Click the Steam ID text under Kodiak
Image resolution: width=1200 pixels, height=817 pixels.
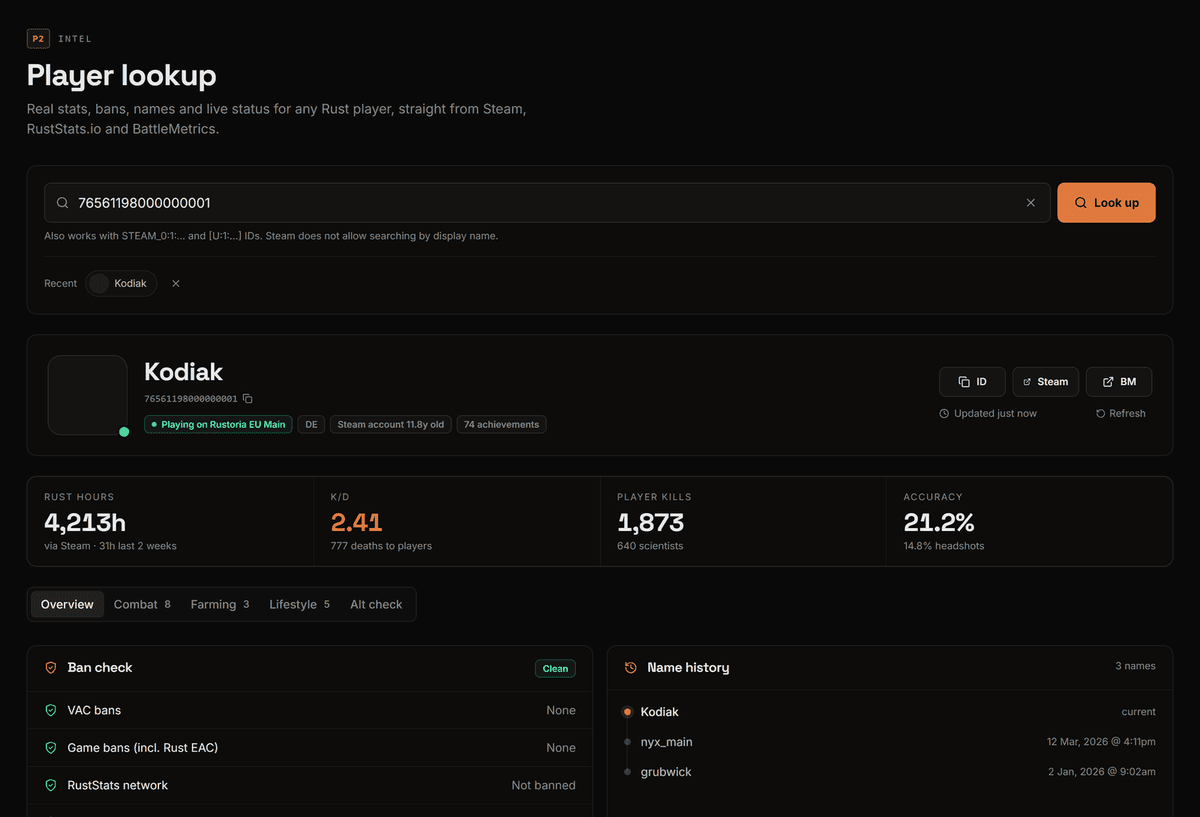[191, 399]
